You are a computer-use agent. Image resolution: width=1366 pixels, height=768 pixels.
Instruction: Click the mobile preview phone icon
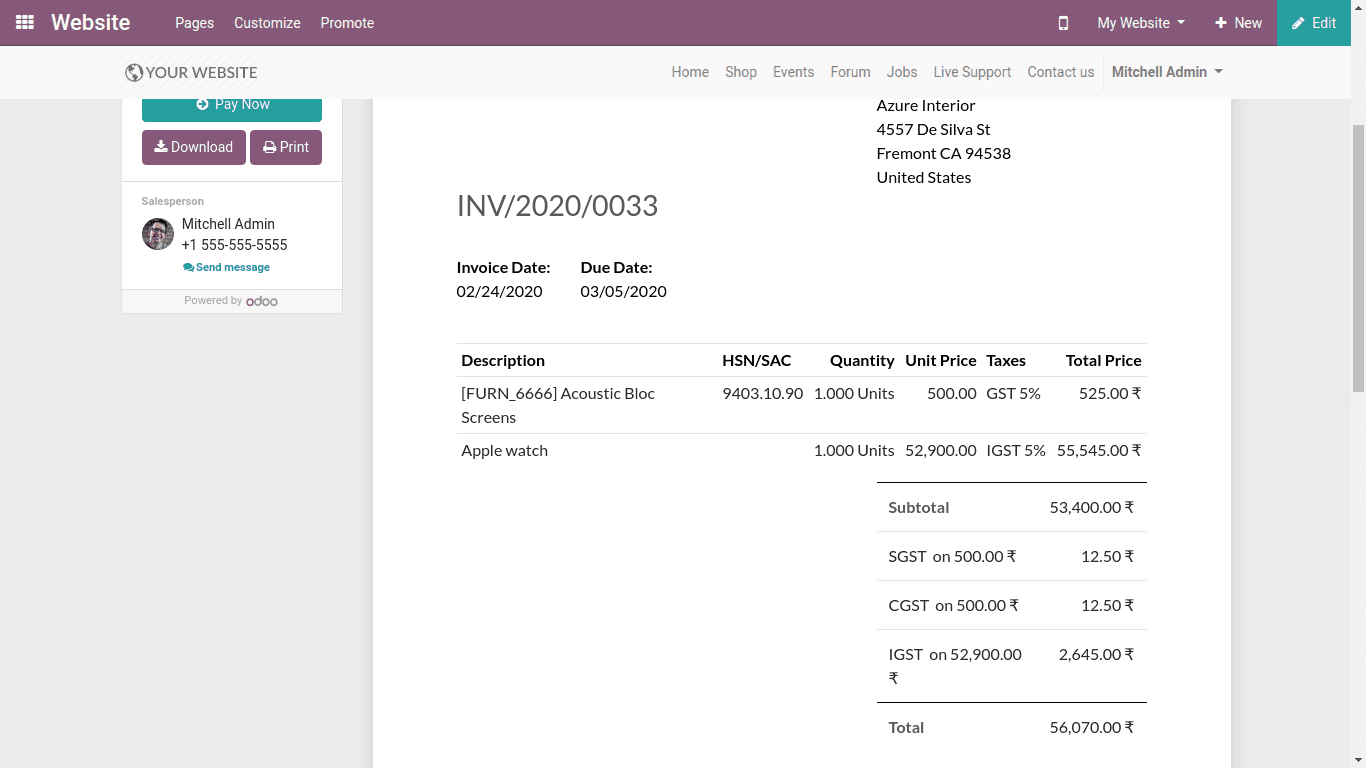[x=1063, y=23]
